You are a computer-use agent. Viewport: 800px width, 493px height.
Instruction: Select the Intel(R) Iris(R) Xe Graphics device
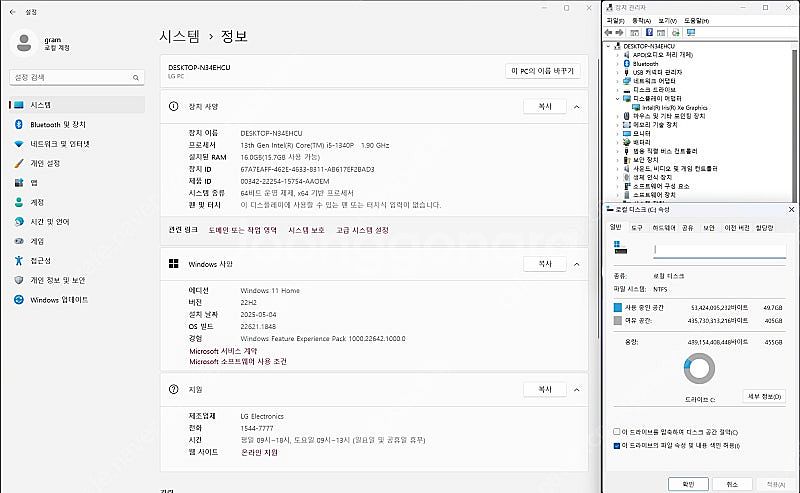pos(674,108)
